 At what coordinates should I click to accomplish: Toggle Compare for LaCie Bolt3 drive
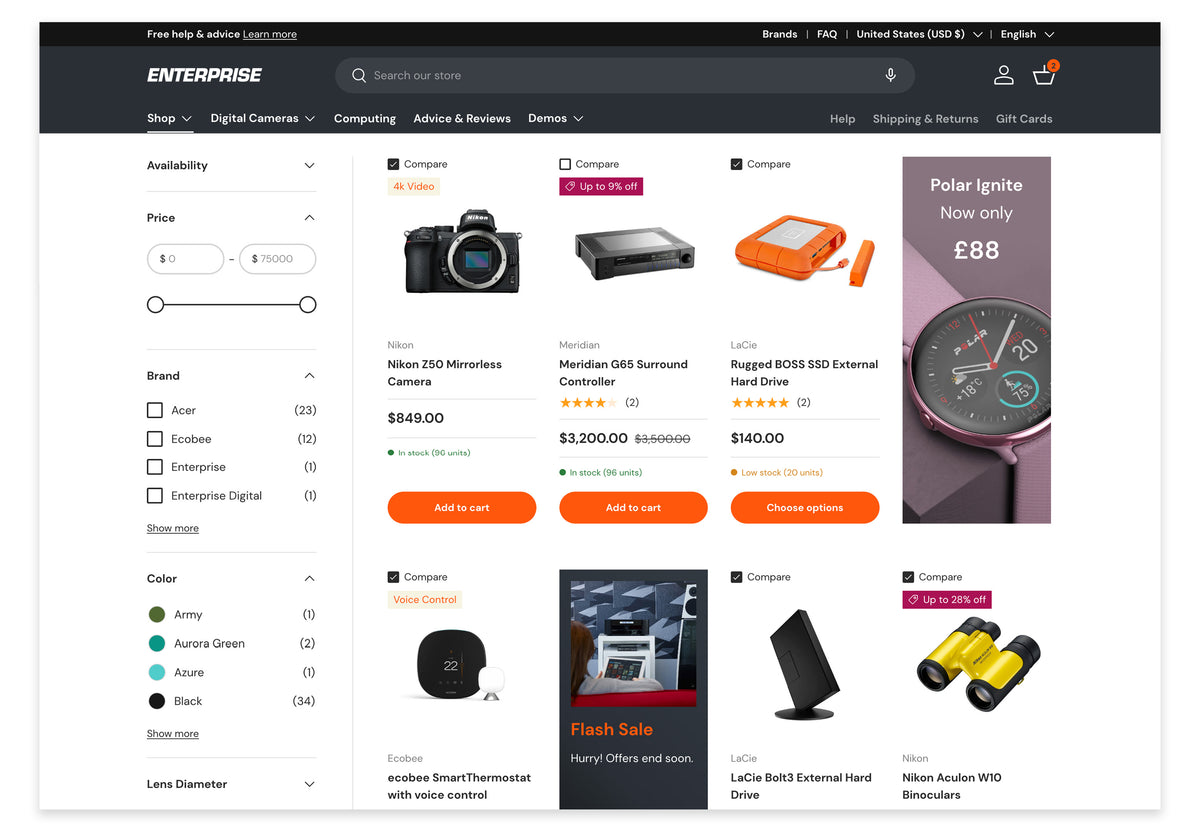(737, 577)
